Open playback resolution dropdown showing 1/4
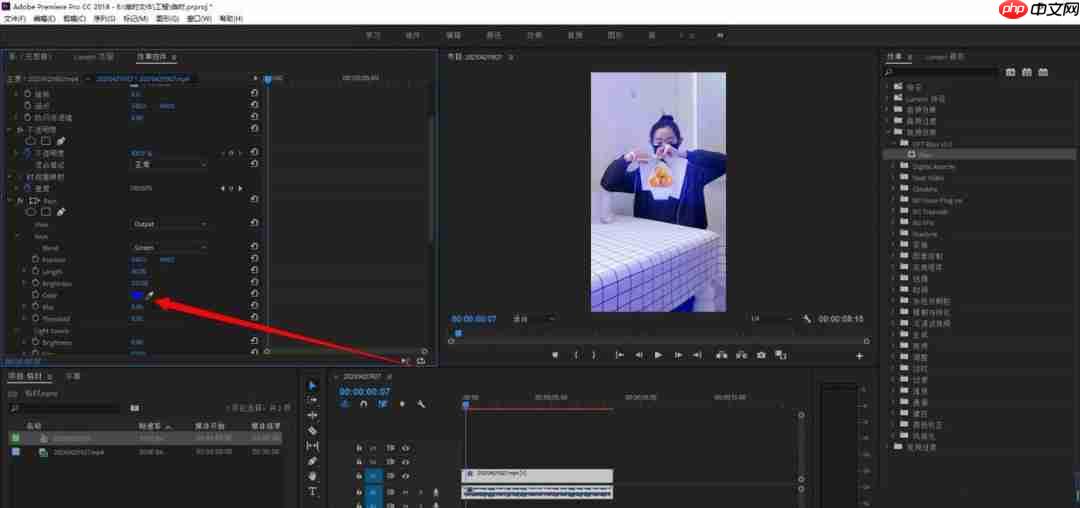1080x508 pixels. (x=772, y=319)
